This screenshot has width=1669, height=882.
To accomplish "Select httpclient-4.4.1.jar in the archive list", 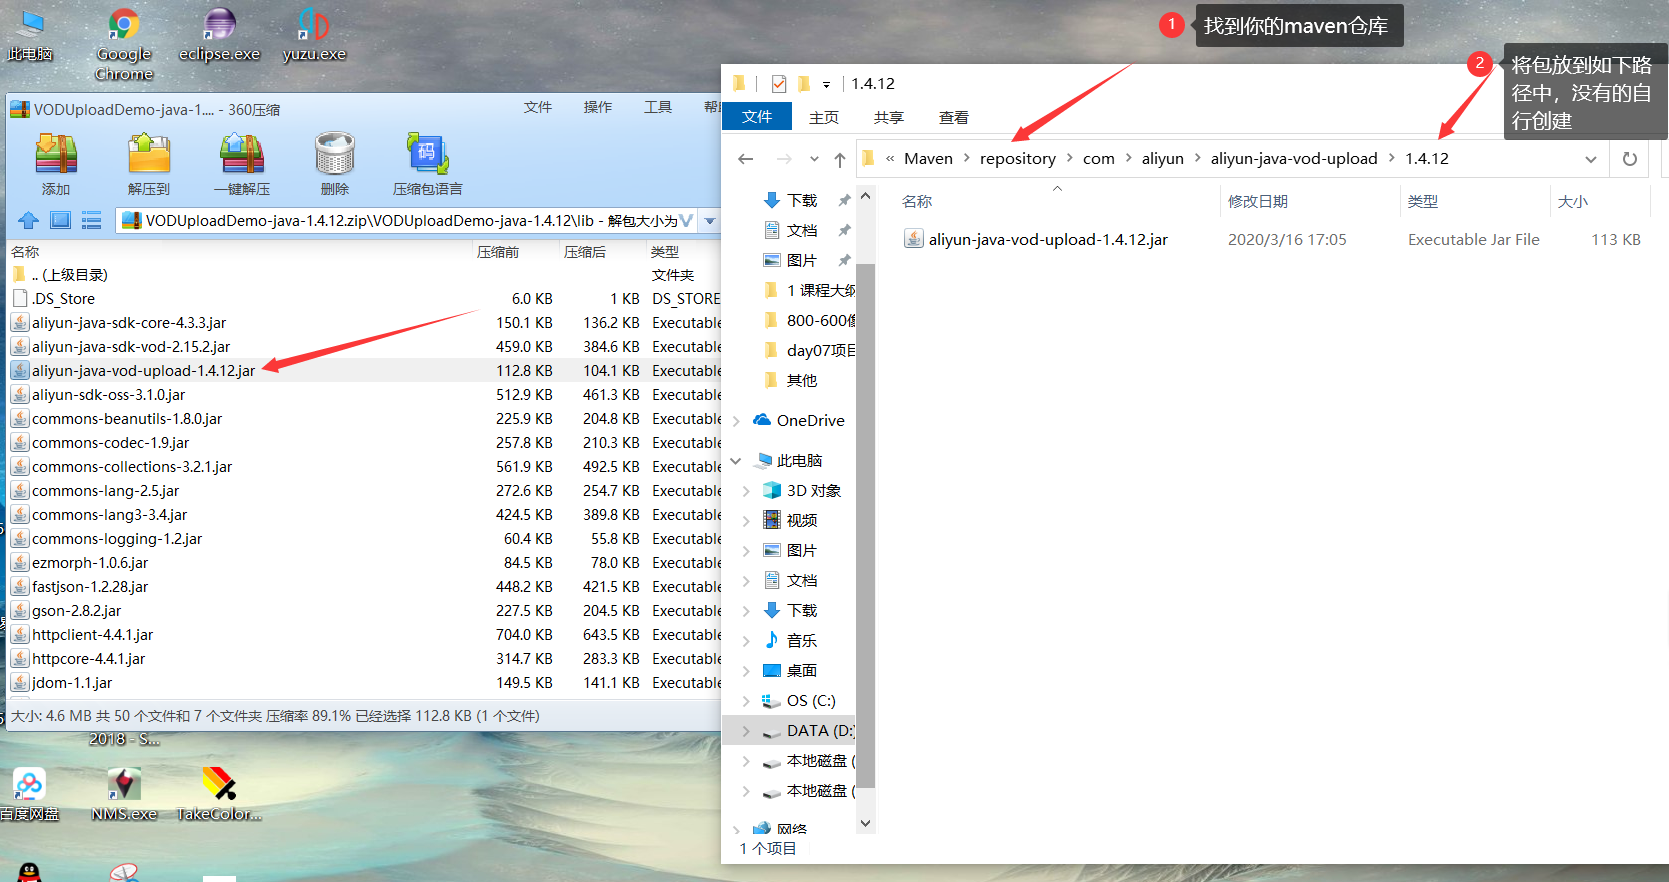I will click(364, 634).
